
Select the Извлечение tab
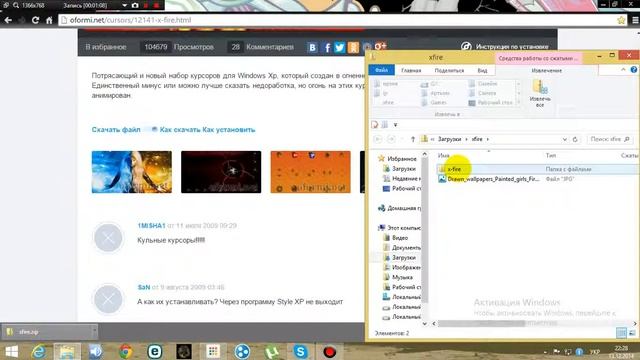pyautogui.click(x=547, y=70)
